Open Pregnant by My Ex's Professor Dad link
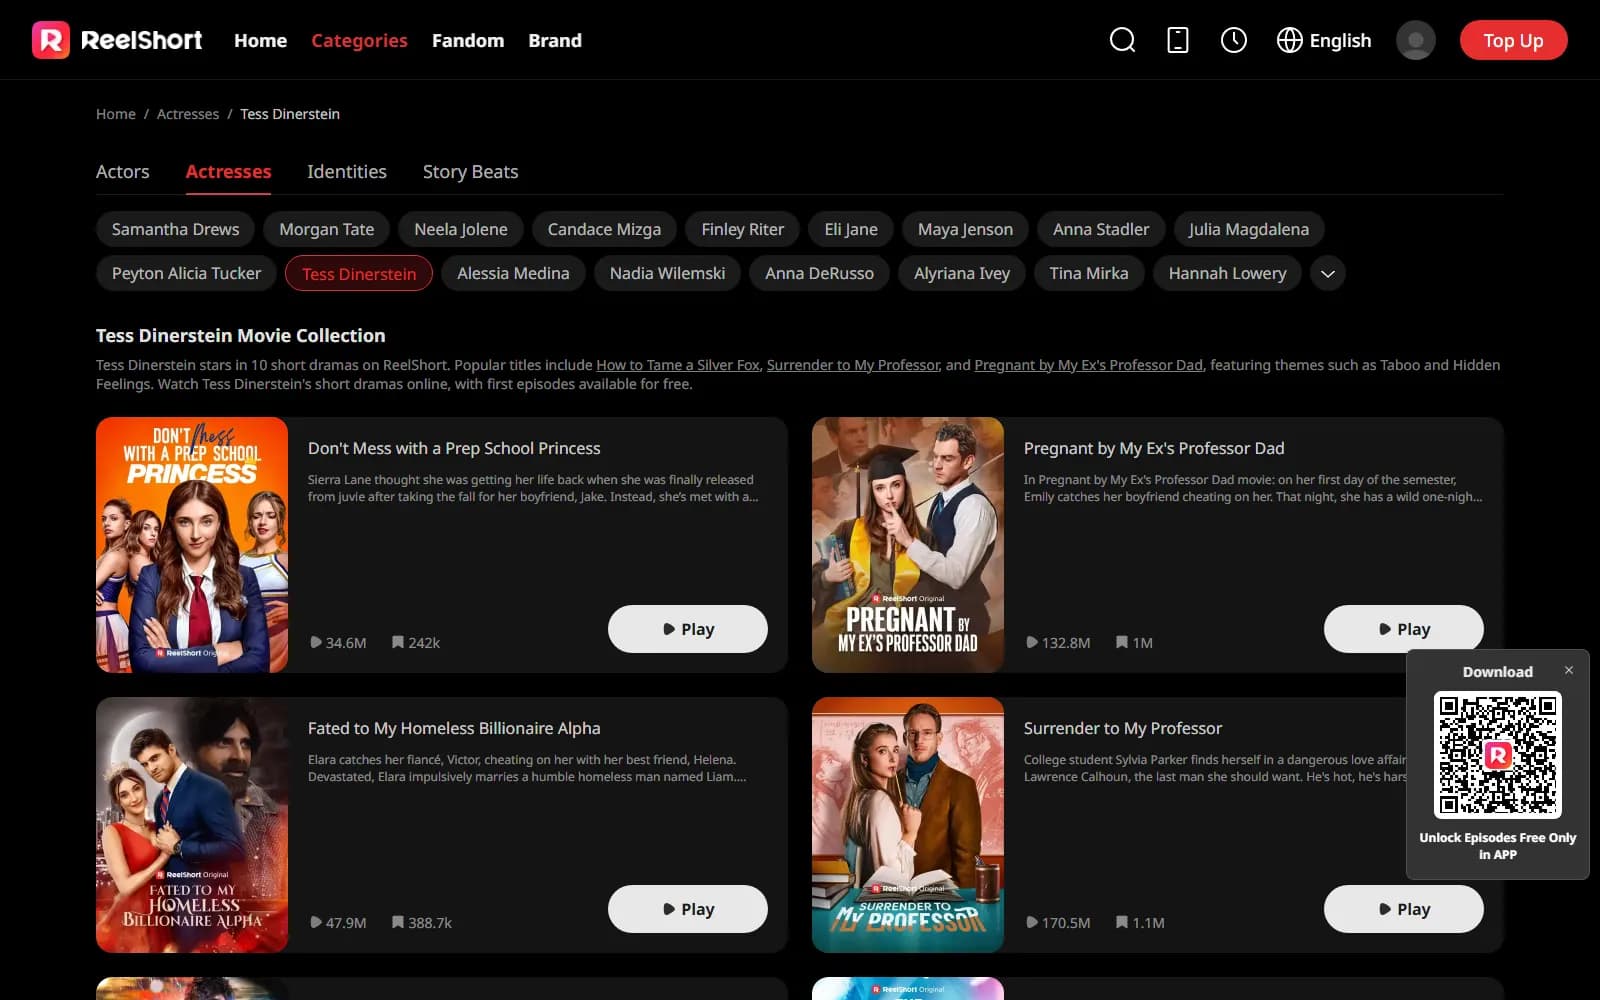Viewport: 1600px width, 1000px height. point(1088,365)
